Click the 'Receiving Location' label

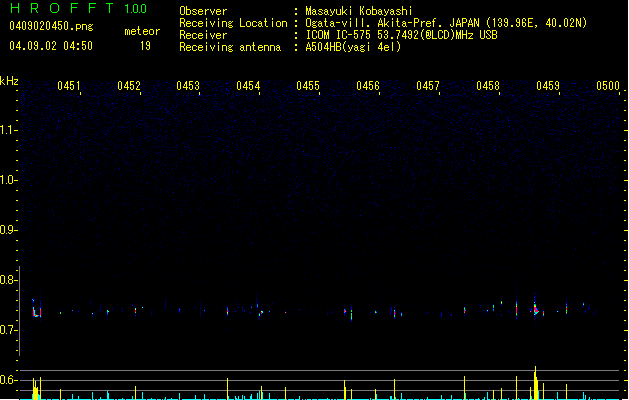point(233,23)
